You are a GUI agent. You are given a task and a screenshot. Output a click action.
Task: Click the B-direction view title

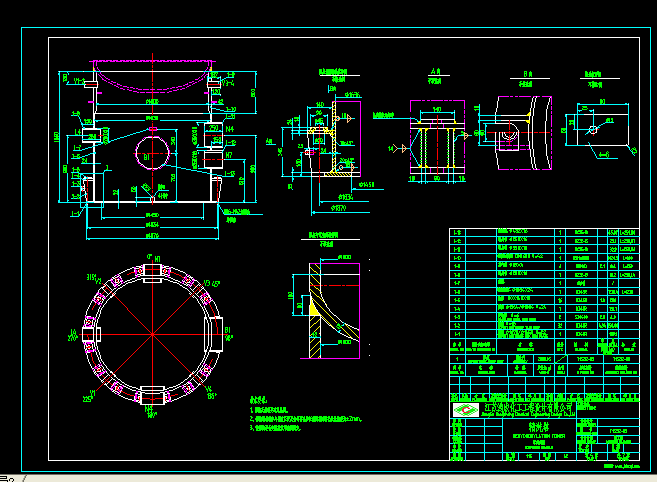(x=528, y=74)
